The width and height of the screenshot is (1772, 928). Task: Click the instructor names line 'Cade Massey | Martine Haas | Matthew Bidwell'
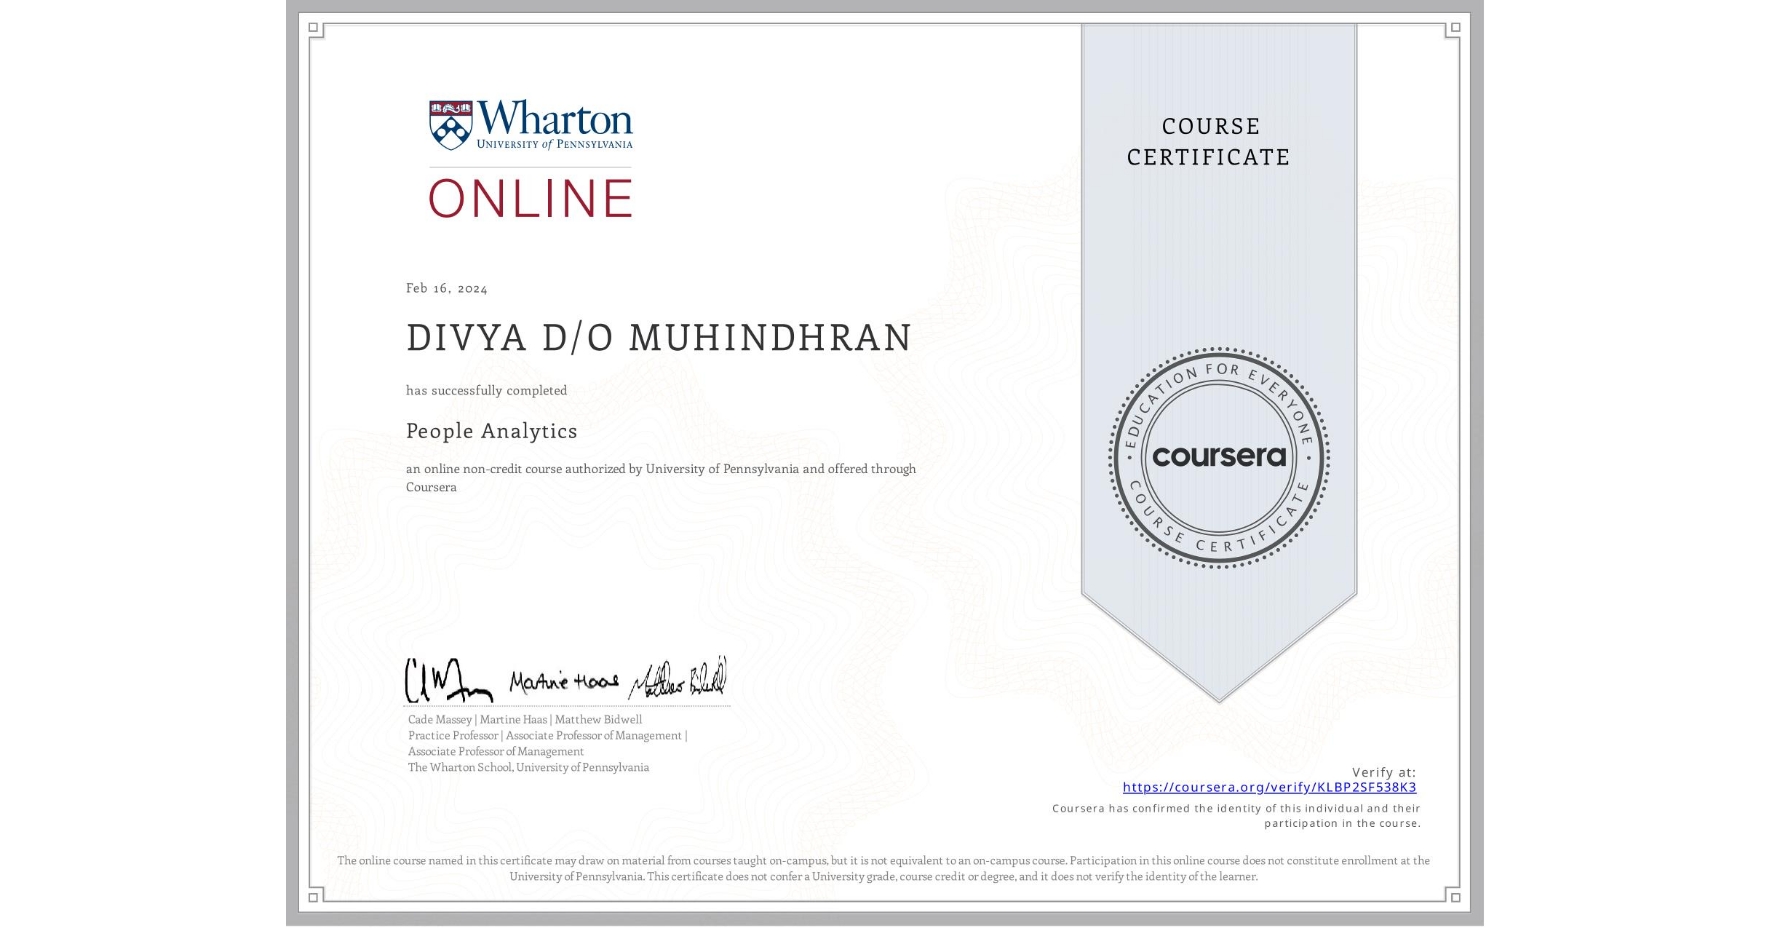(x=525, y=719)
